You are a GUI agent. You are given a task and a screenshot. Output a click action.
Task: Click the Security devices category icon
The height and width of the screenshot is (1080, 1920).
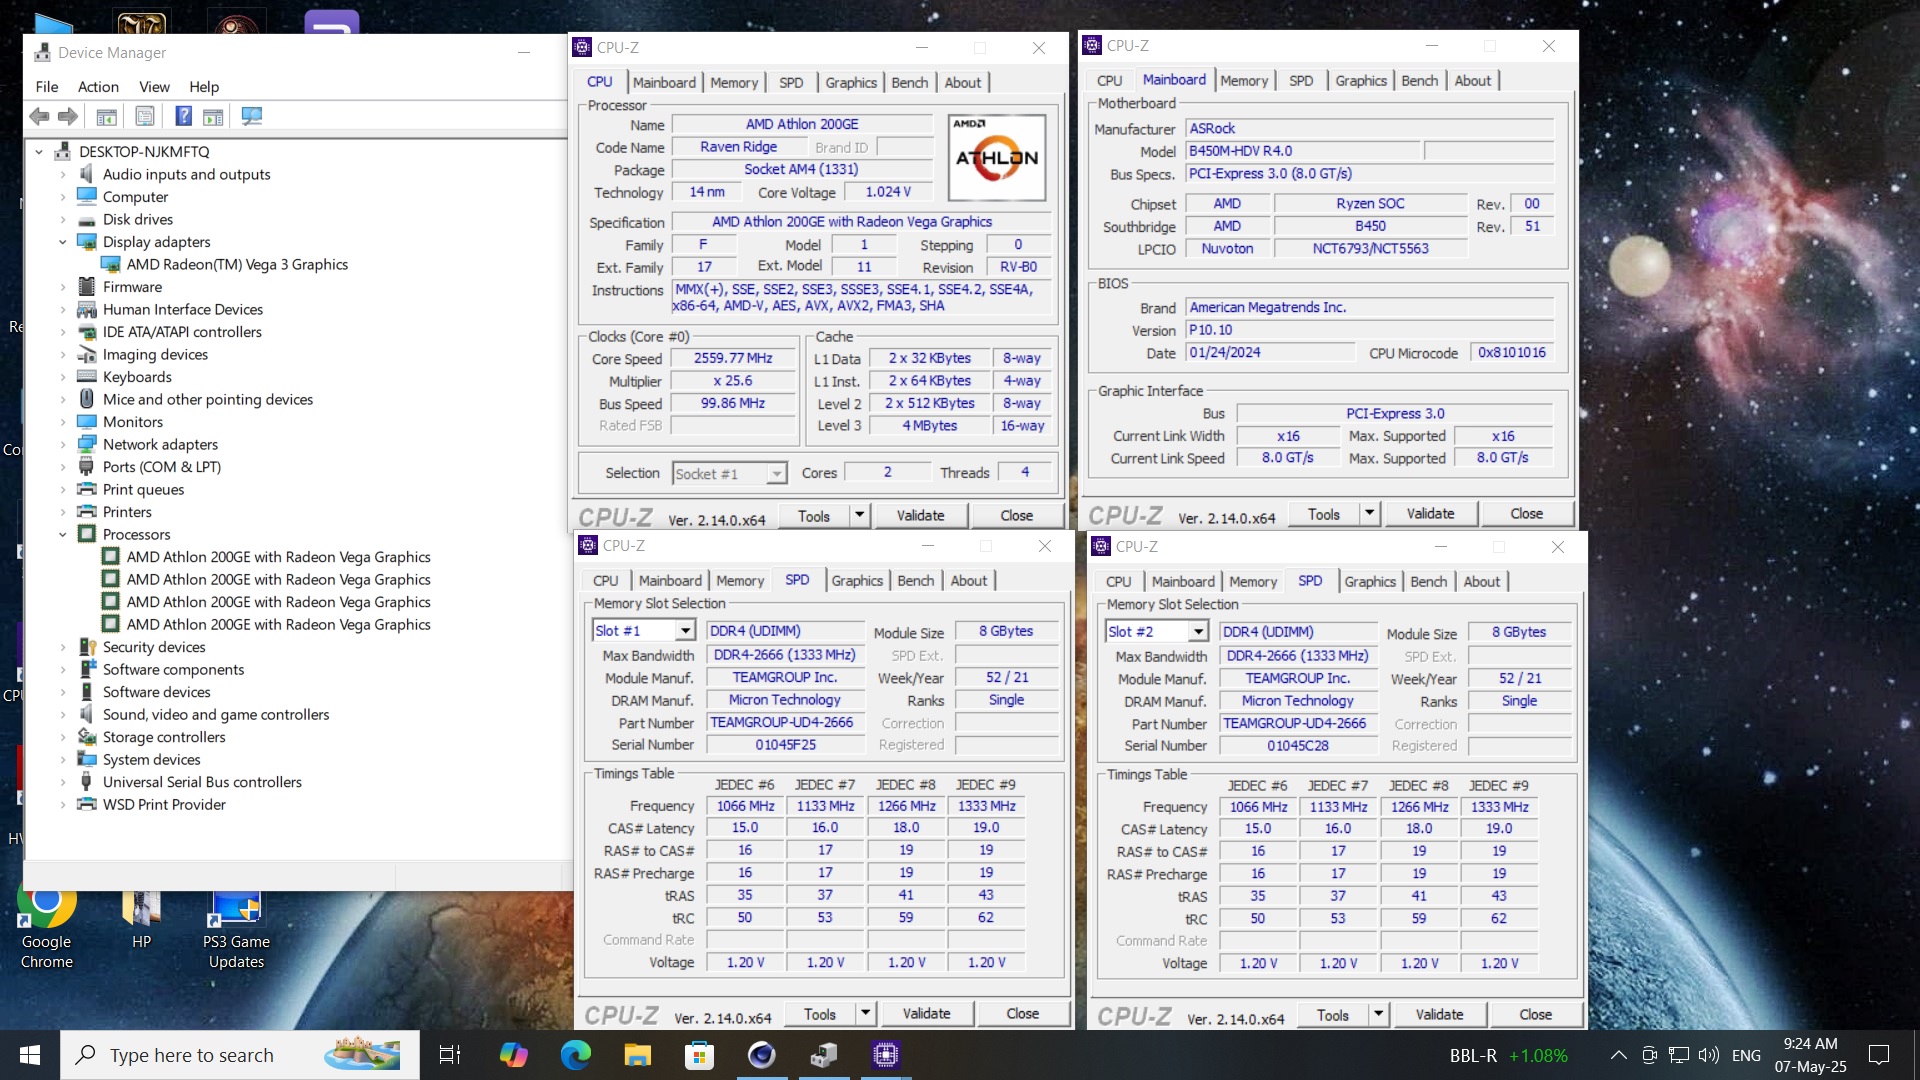click(x=87, y=647)
